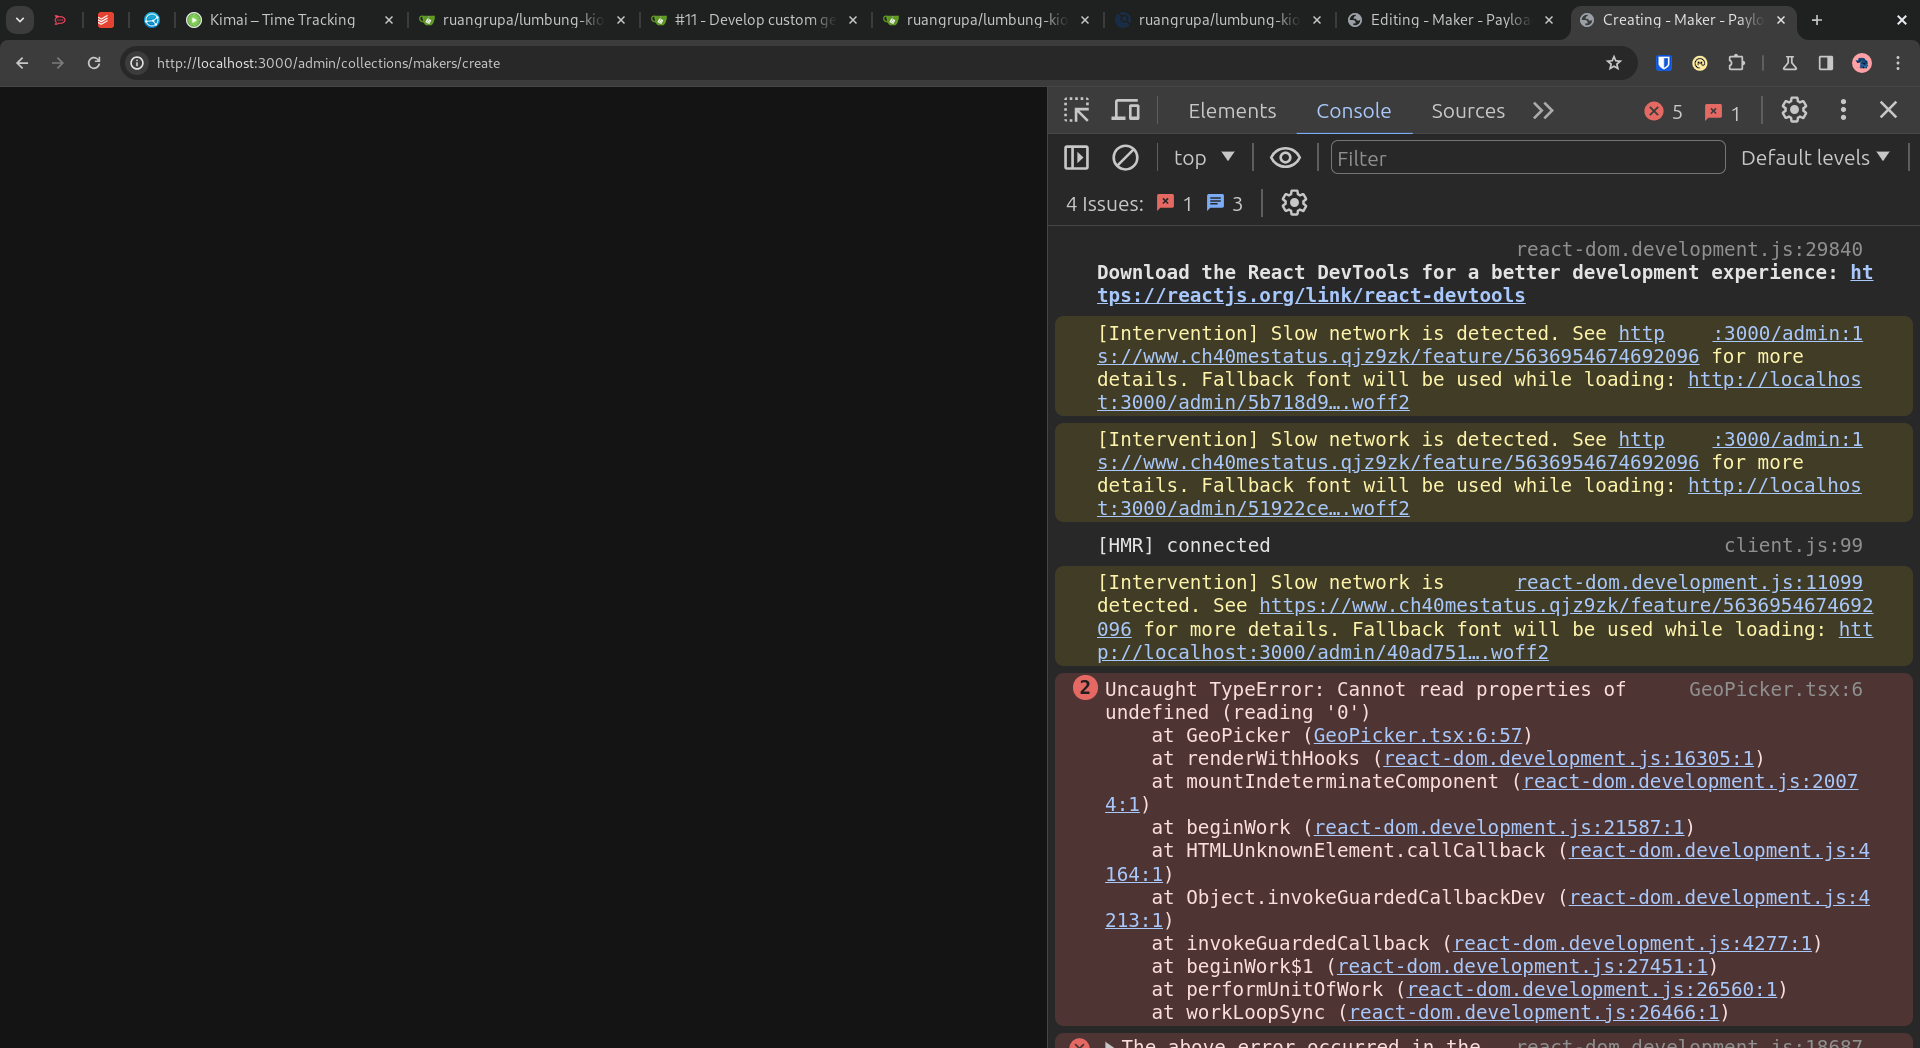1920x1048 pixels.
Task: Open the Default levels dropdown
Action: pos(1814,158)
